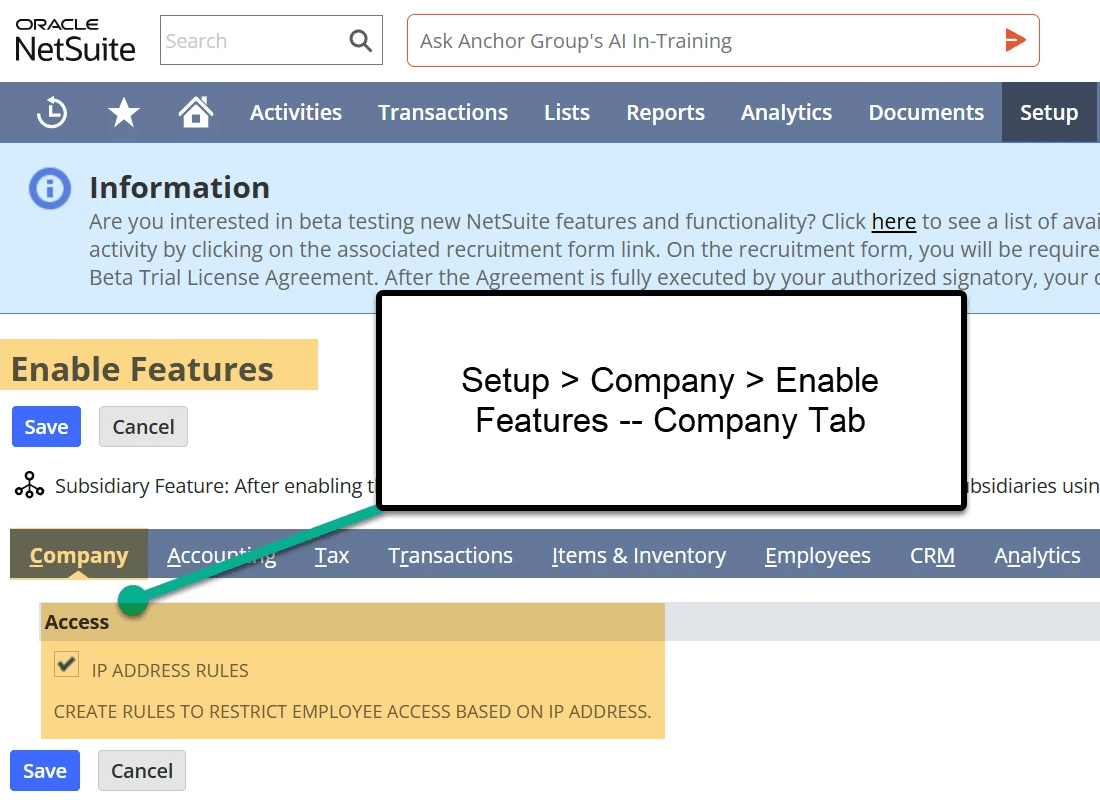This screenshot has height=800, width=1100.
Task: Click the bottom Save button
Action: (x=45, y=771)
